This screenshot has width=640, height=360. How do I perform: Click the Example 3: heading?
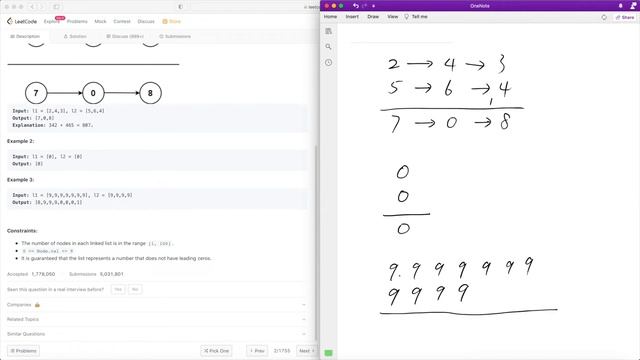[x=20, y=180]
